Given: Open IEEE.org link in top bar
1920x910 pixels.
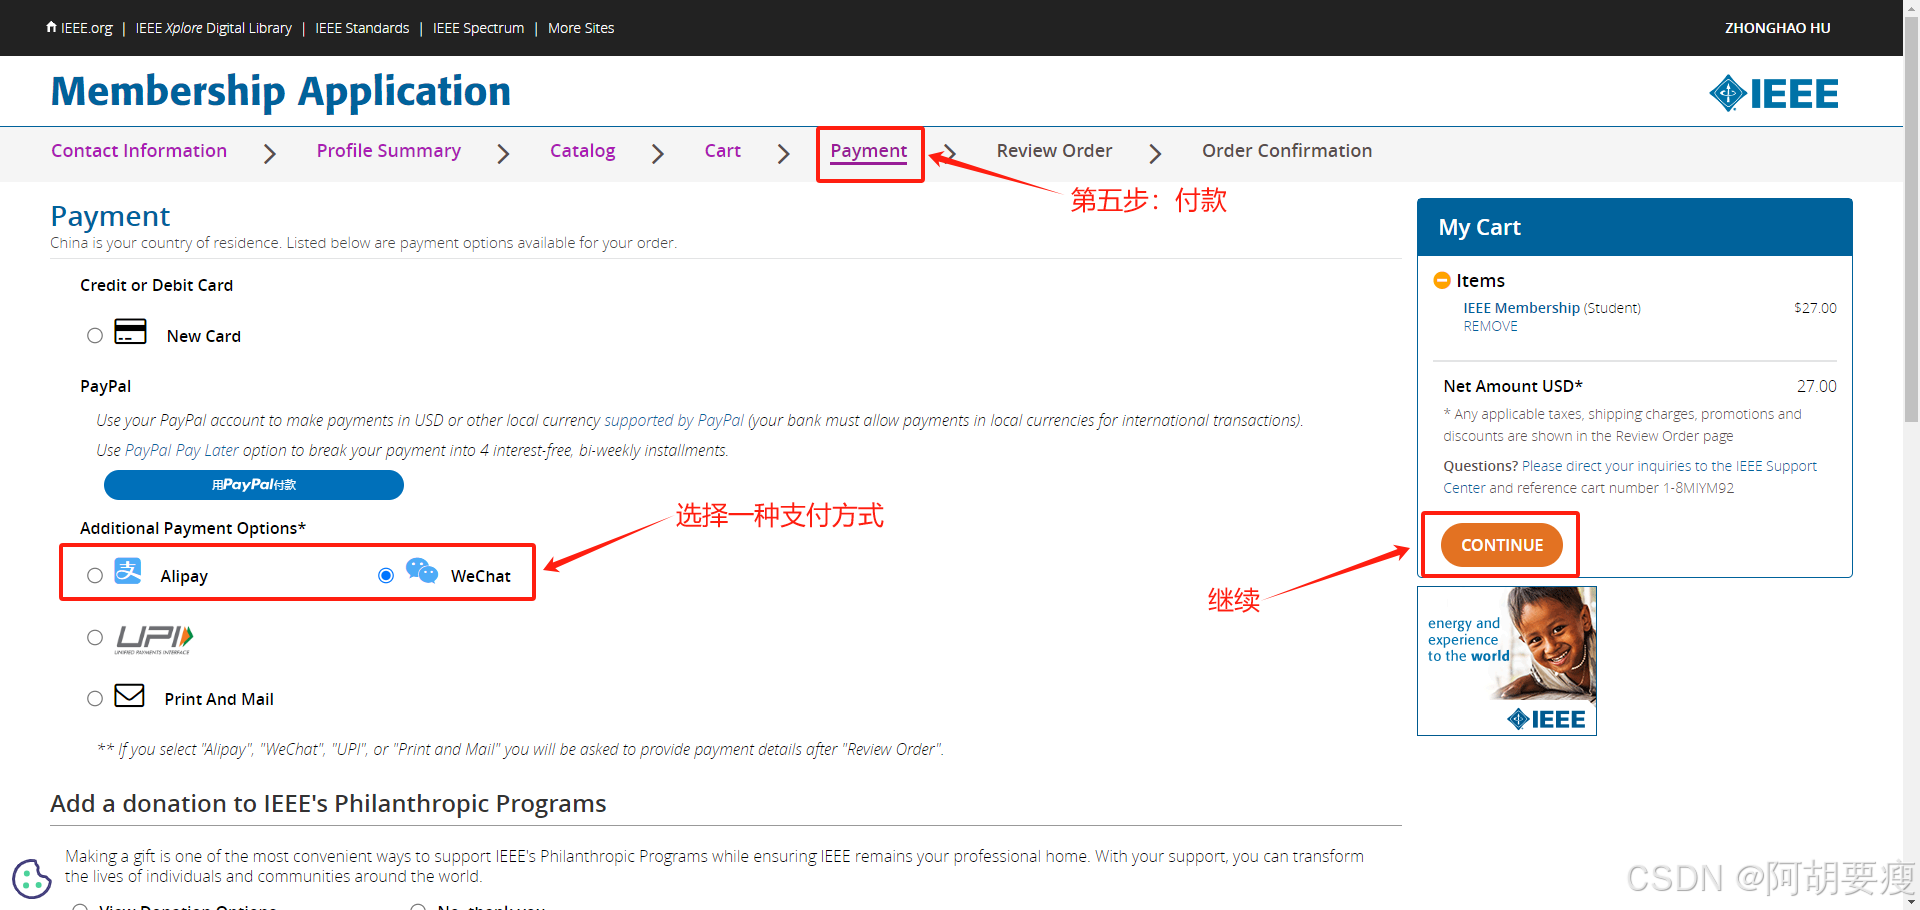Looking at the screenshot, I should pos(86,28).
